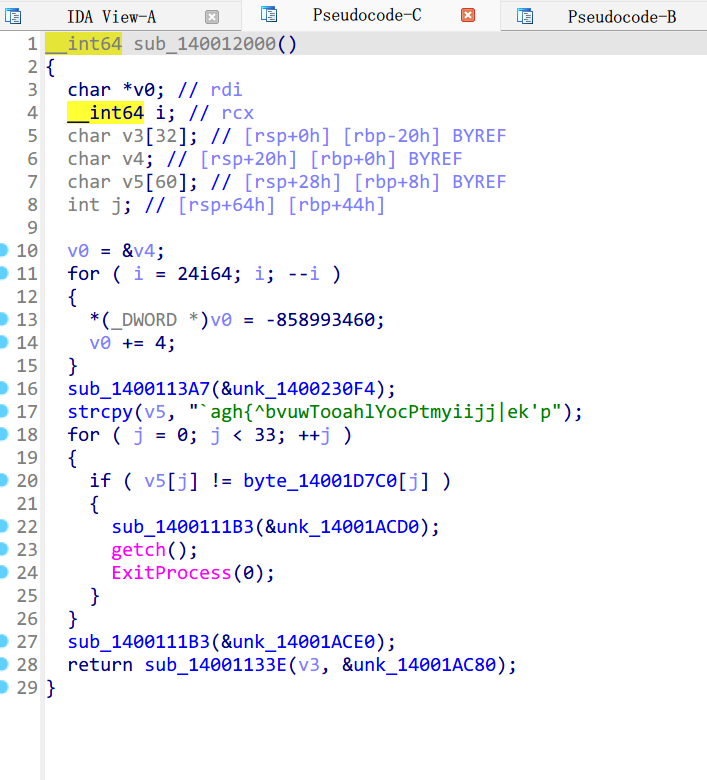The height and width of the screenshot is (780, 707).
Task: Switch to the IDA View-A tab
Action: (x=111, y=17)
